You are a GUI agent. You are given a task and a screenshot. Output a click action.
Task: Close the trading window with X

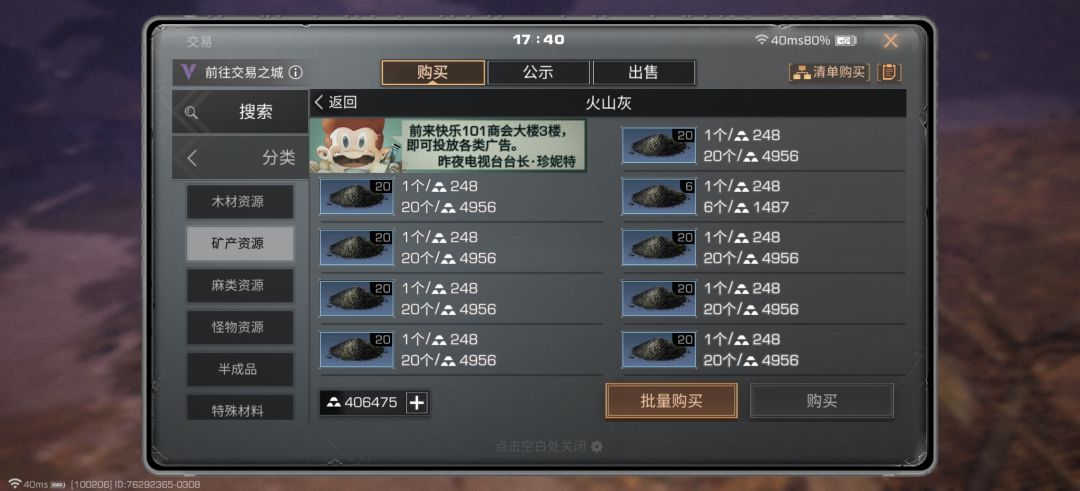tap(891, 41)
